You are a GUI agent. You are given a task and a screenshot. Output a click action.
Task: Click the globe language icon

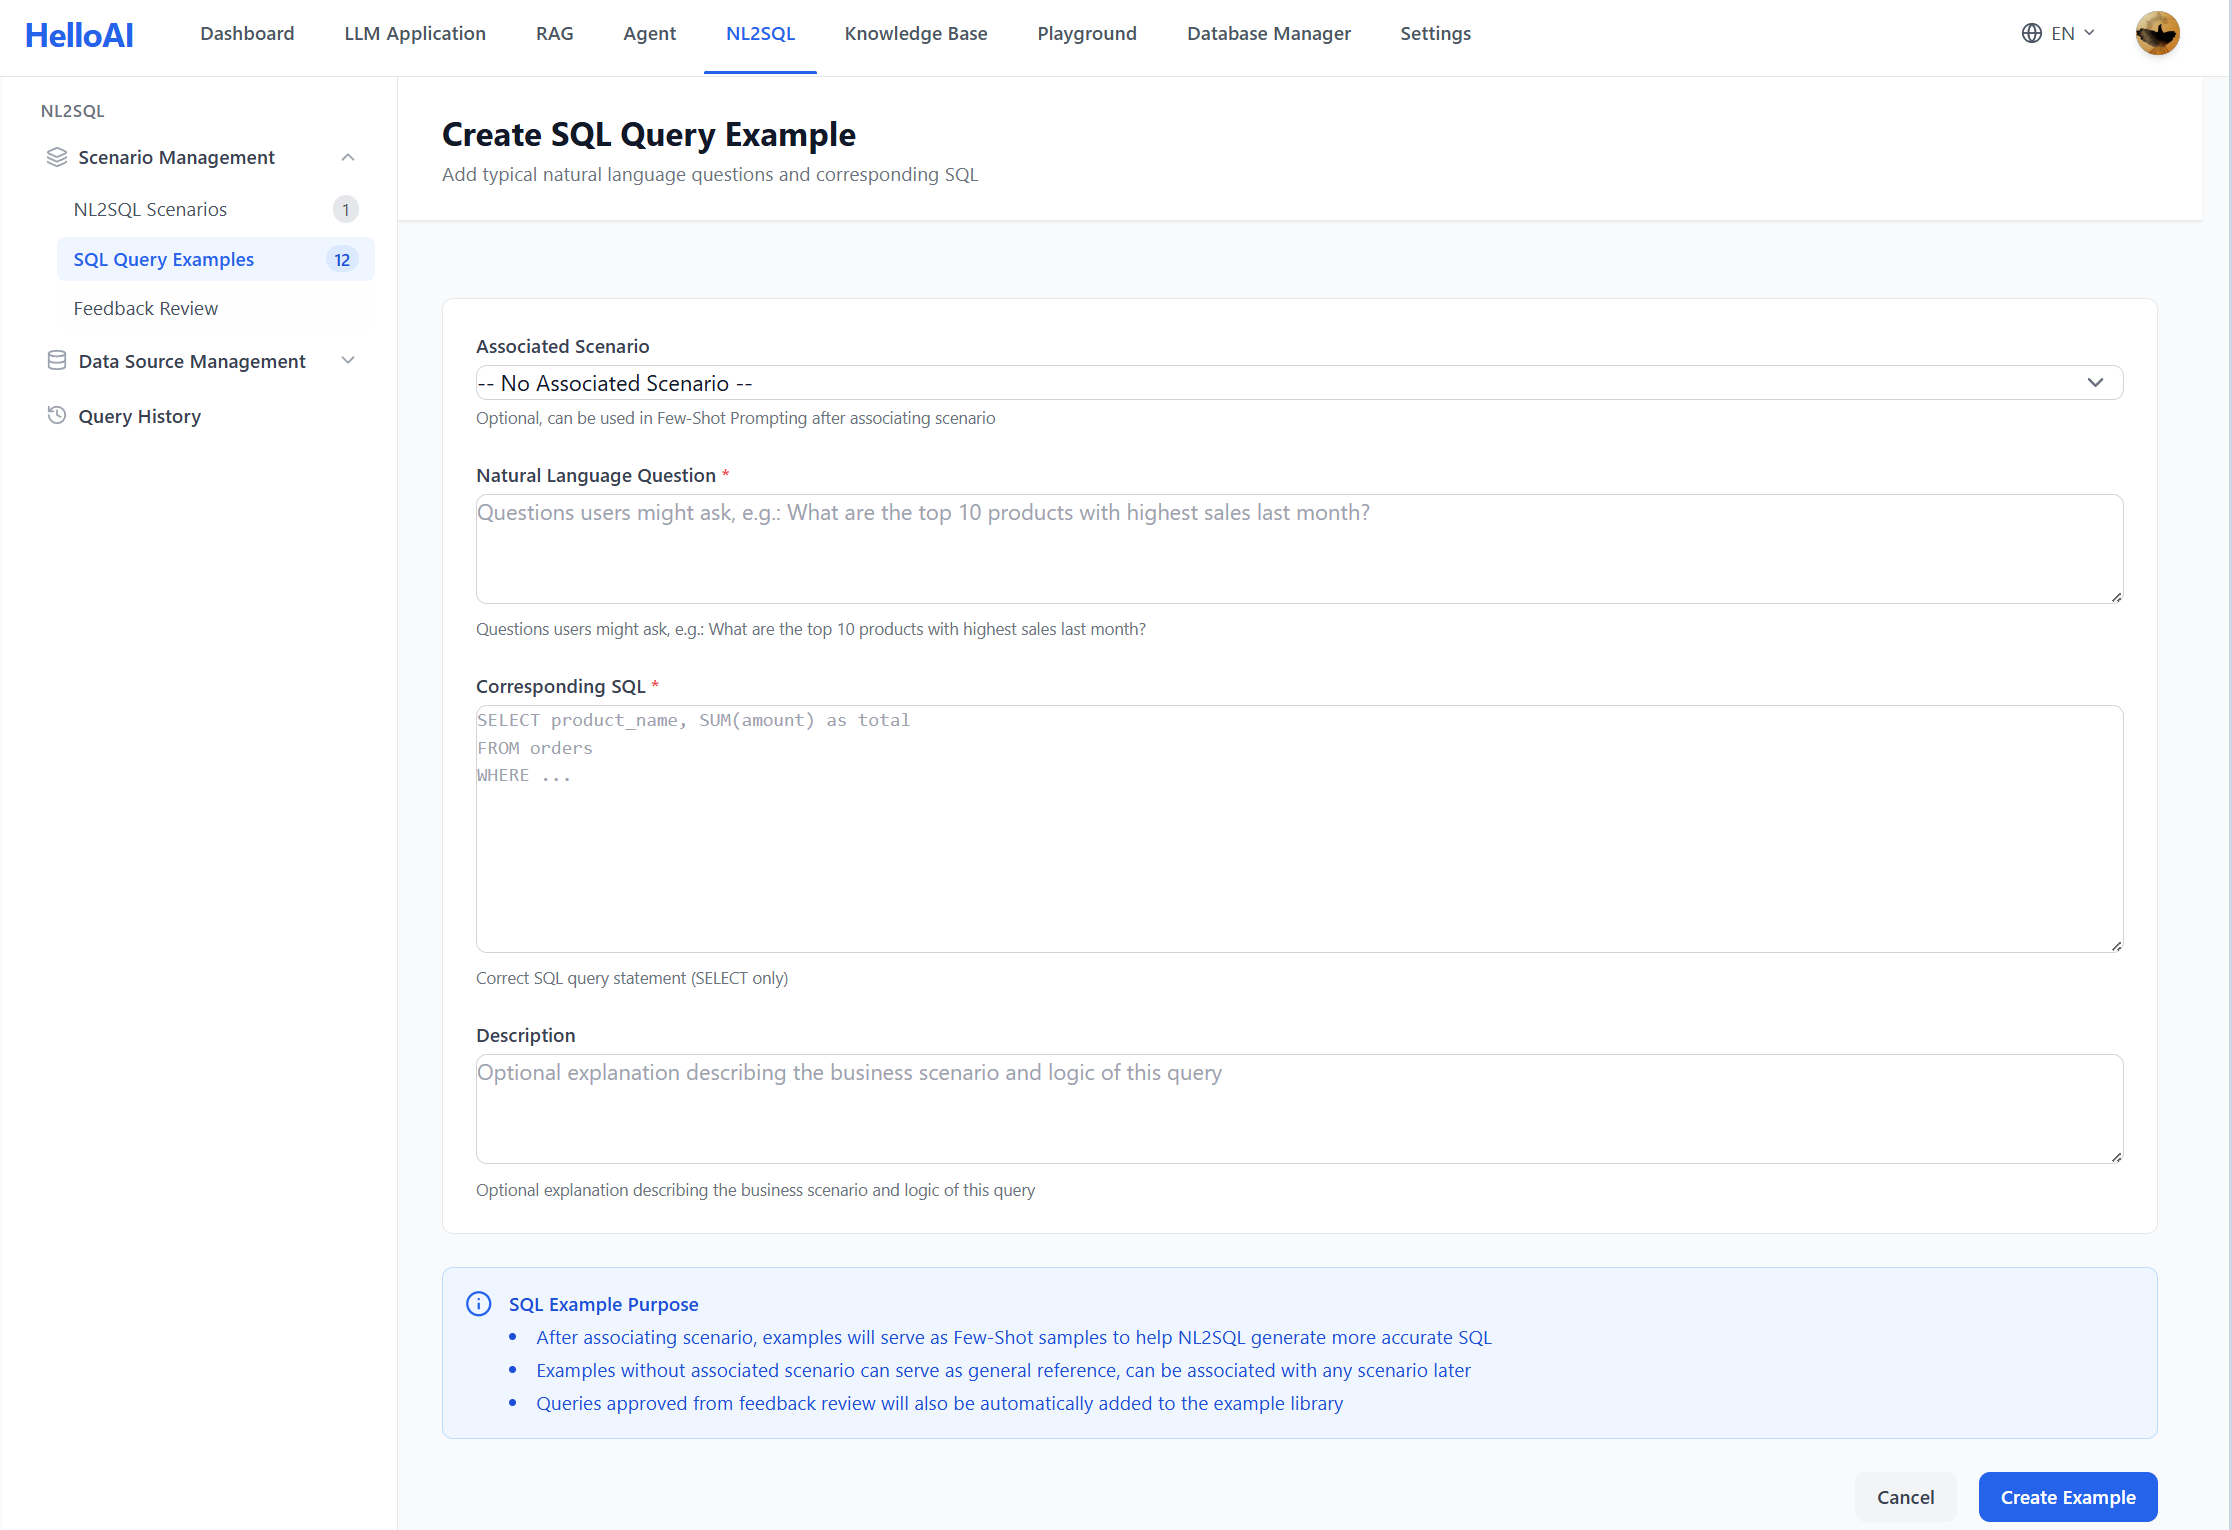point(2031,33)
